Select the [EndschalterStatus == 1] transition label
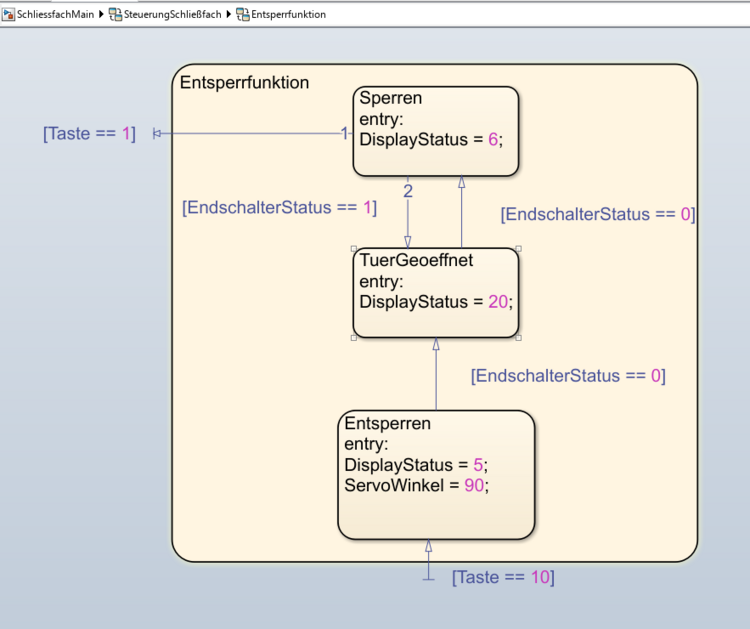This screenshot has height=629, width=750. coord(279,208)
